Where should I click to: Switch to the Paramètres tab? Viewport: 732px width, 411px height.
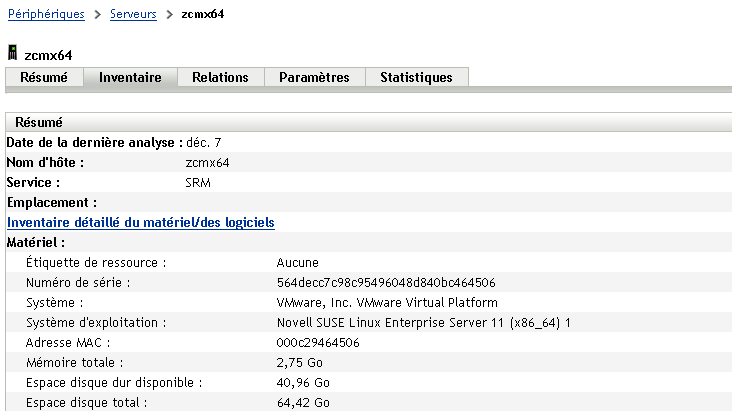point(314,77)
